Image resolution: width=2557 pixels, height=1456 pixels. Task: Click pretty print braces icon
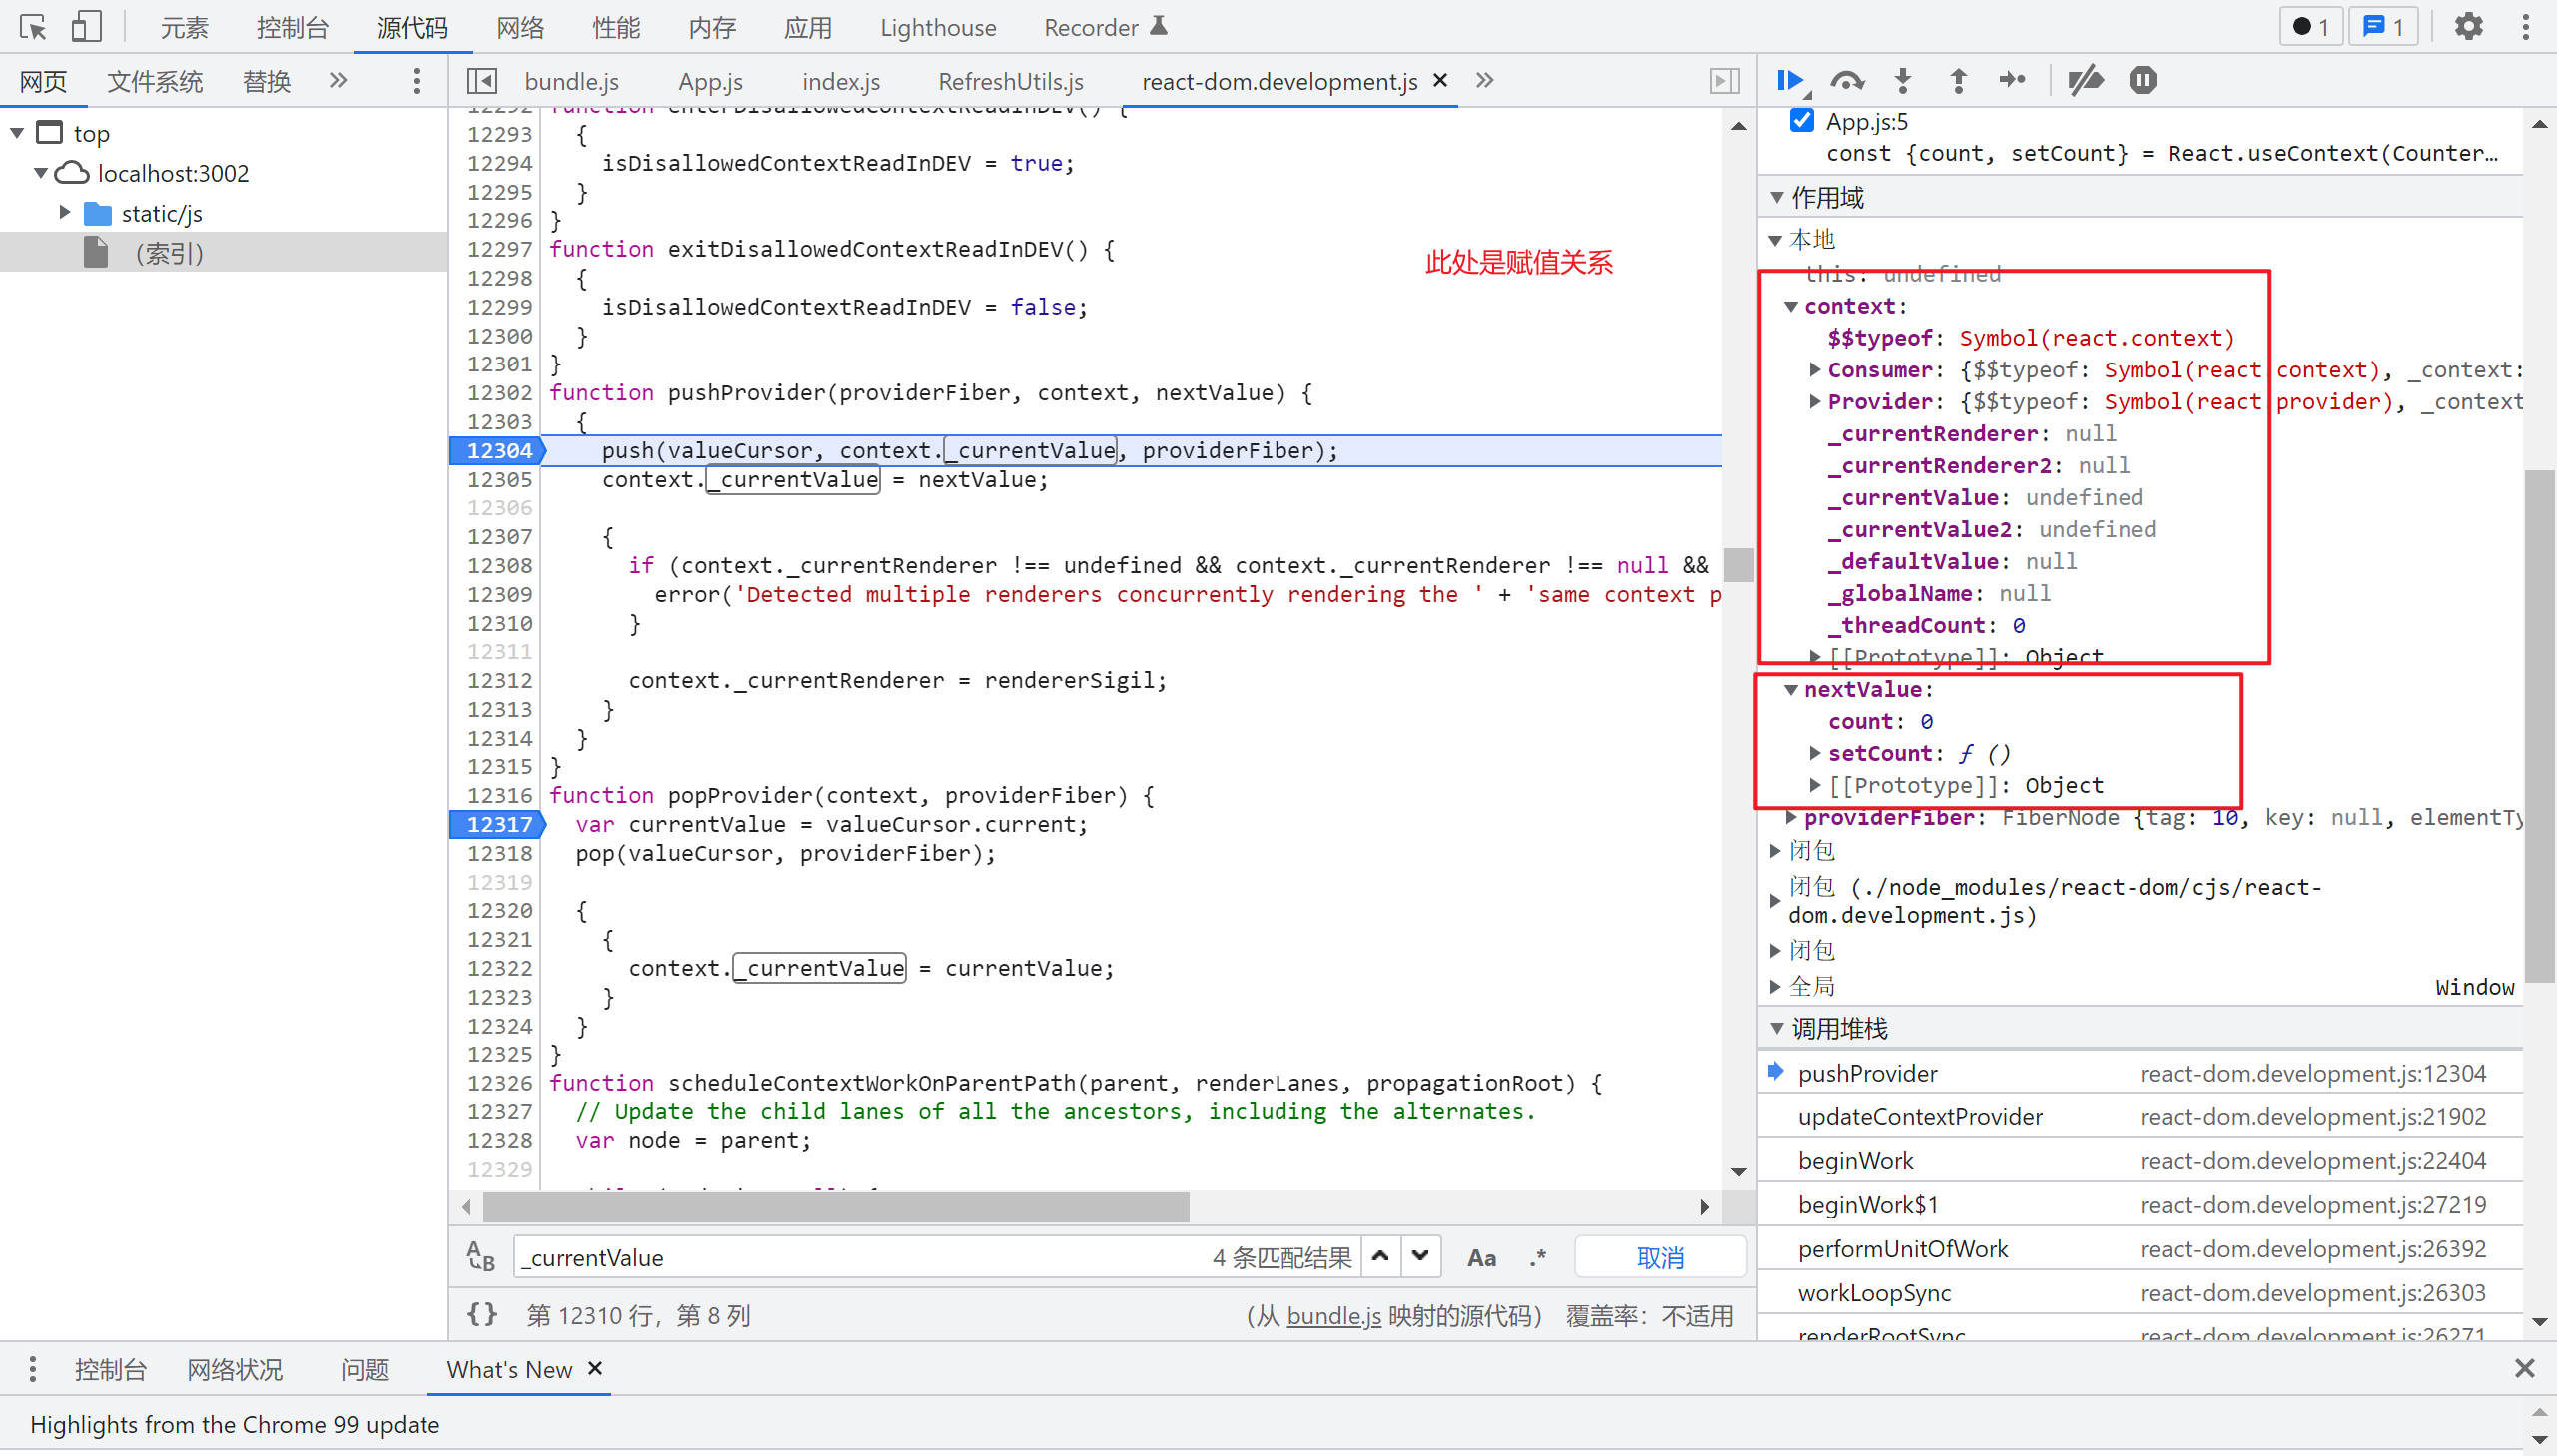point(482,1314)
